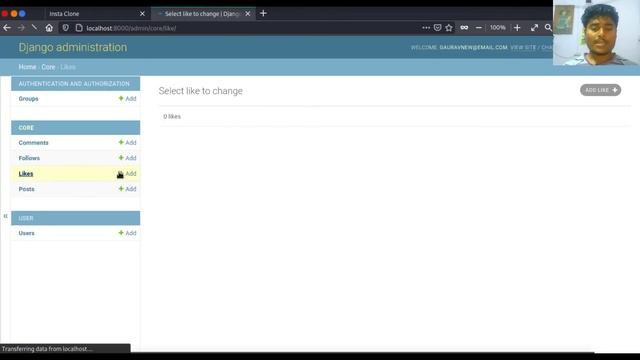640x360 pixels.
Task: Add a new Comment
Action: click(127, 142)
